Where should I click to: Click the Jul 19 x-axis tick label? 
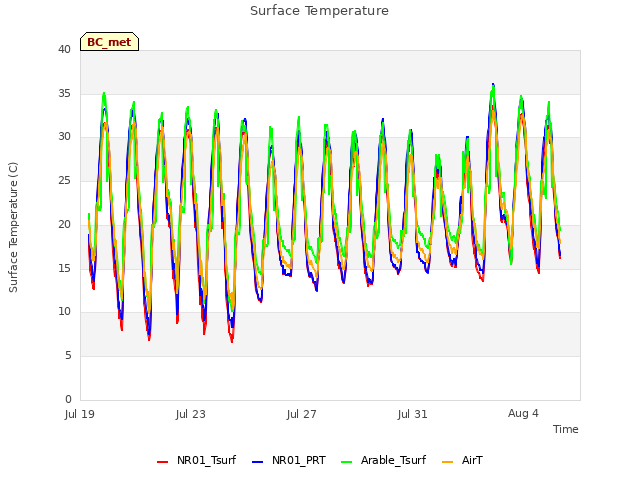coord(80,414)
